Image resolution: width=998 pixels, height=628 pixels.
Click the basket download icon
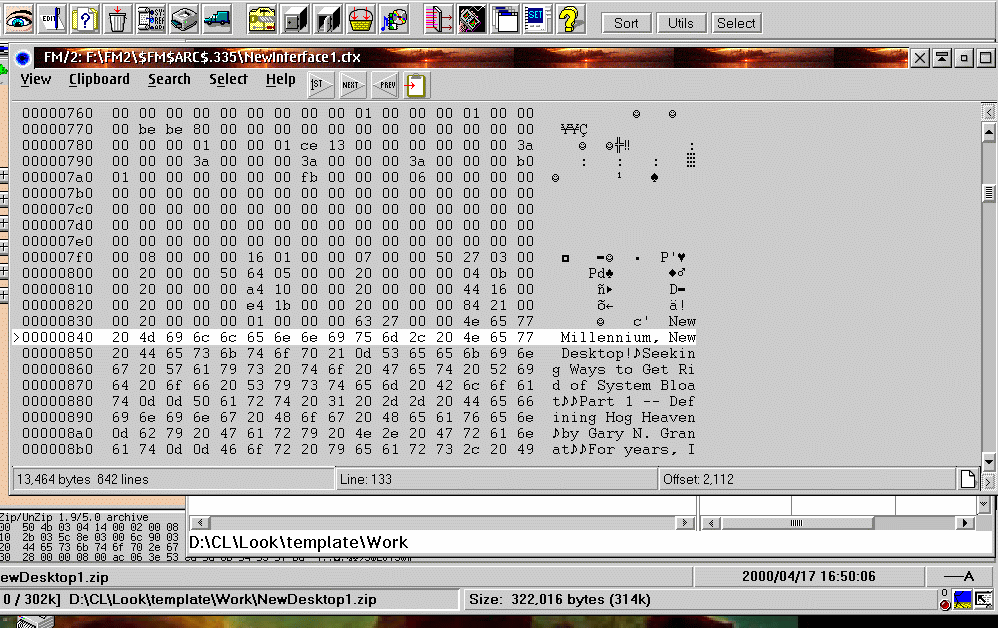[362, 18]
